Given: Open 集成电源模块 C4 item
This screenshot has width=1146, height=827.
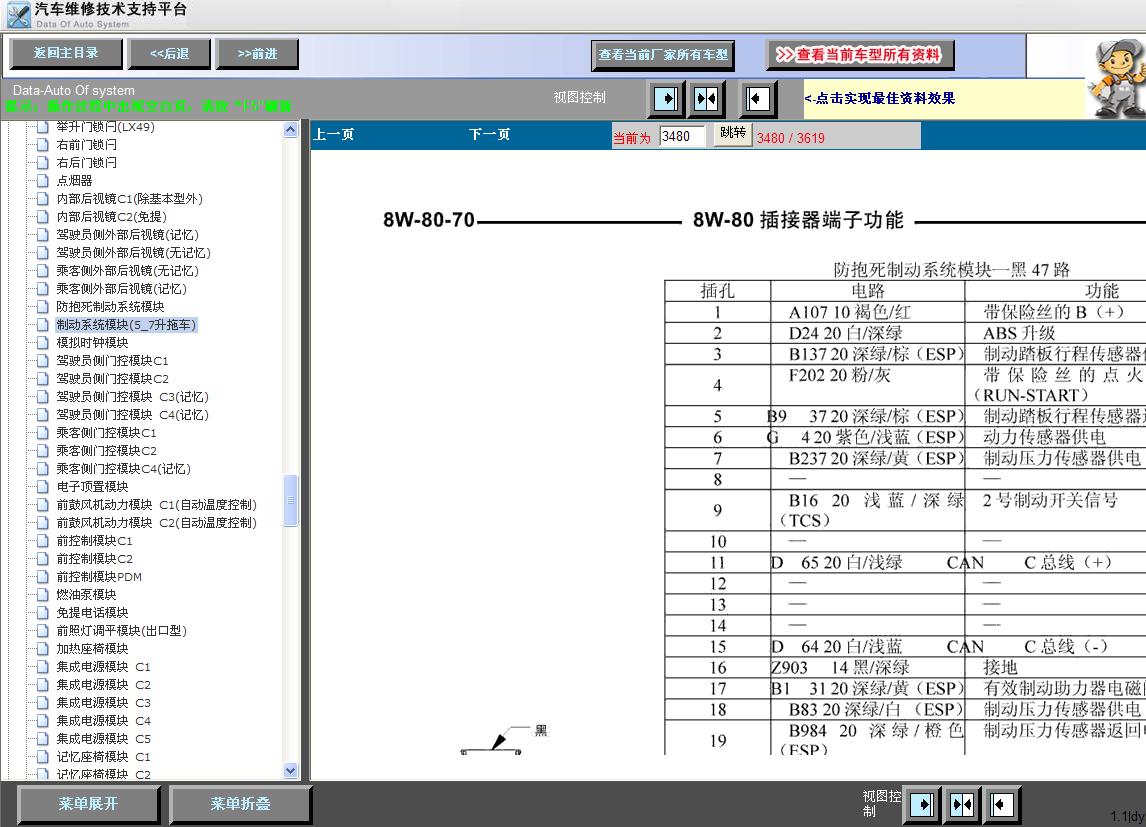Looking at the screenshot, I should tap(103, 721).
